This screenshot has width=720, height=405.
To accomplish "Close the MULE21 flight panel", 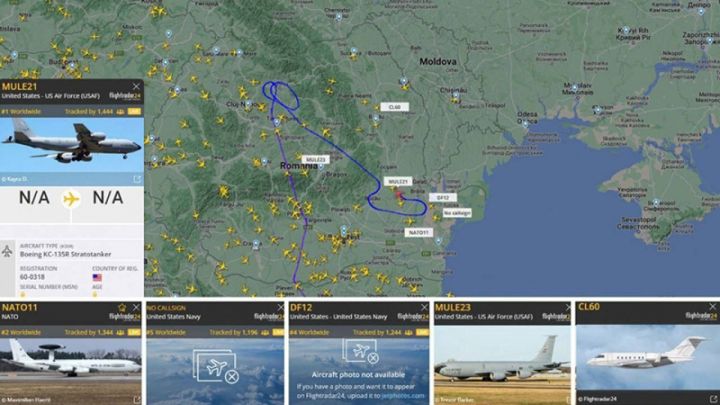I will point(136,86).
